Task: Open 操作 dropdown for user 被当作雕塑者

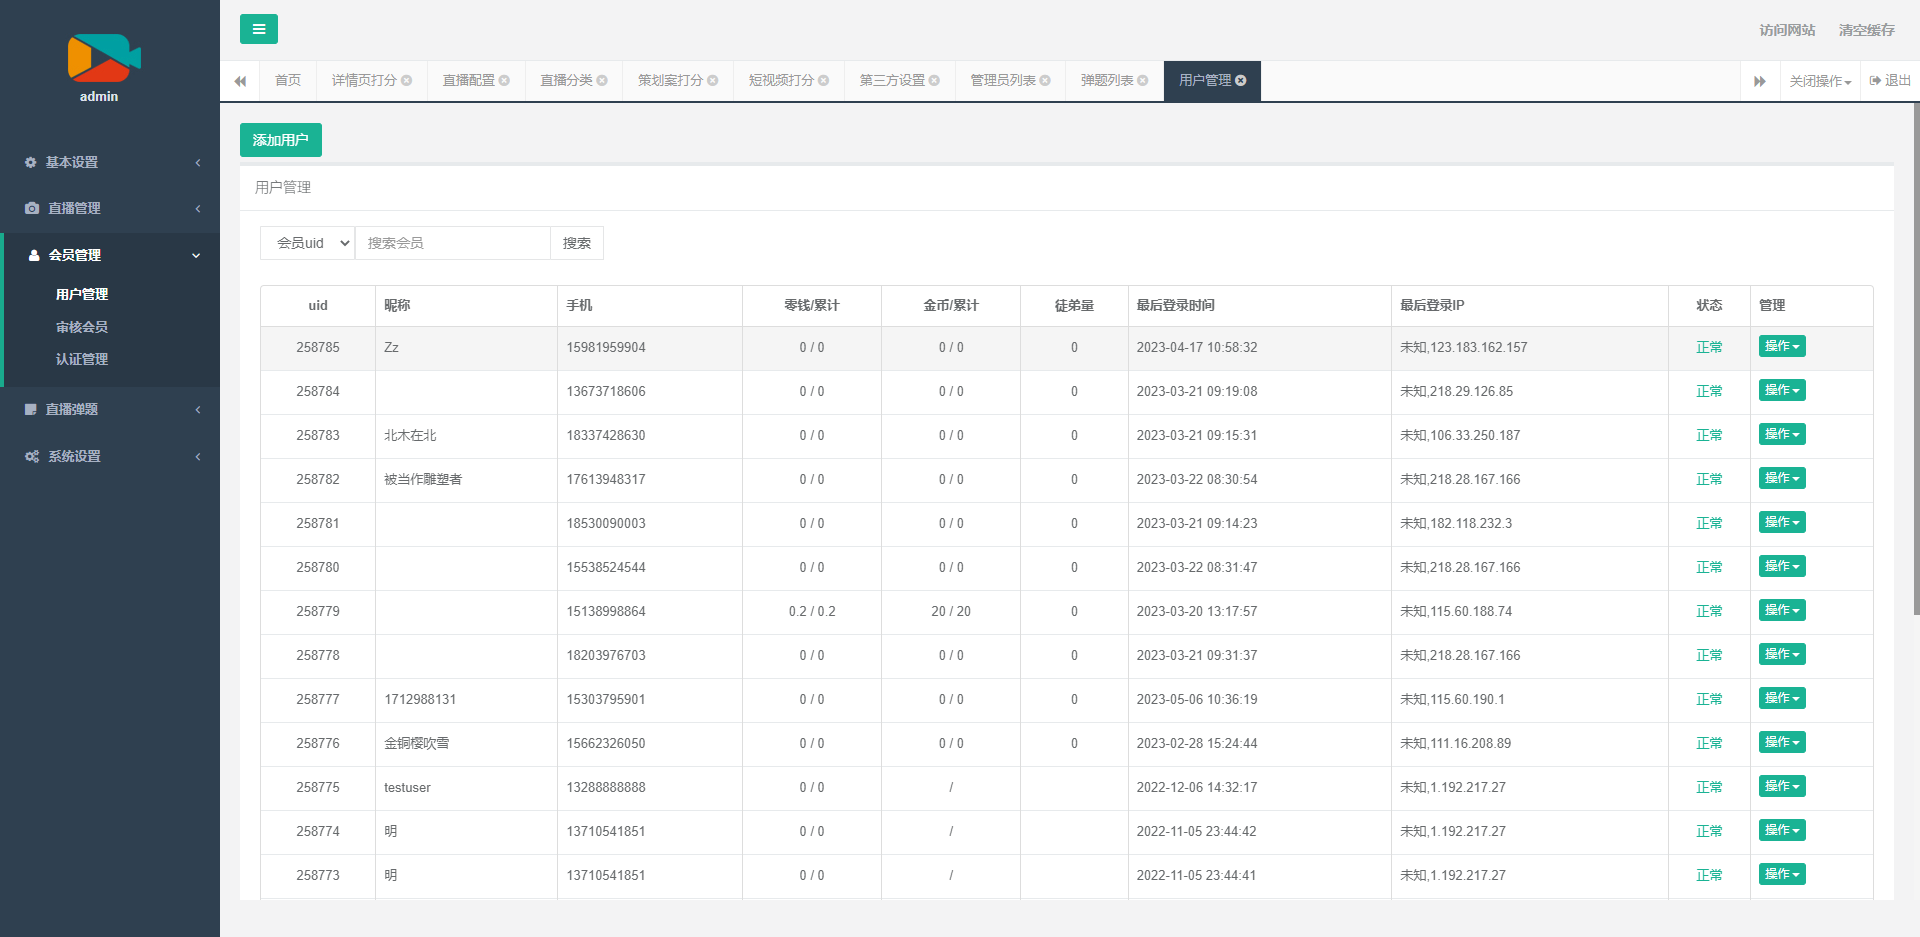Action: [1782, 478]
